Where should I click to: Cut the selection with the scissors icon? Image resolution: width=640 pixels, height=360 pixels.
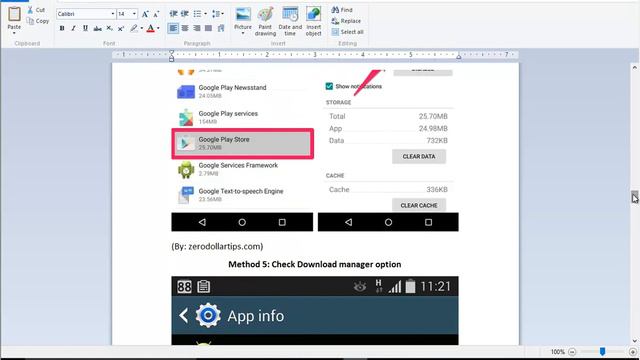tap(30, 10)
